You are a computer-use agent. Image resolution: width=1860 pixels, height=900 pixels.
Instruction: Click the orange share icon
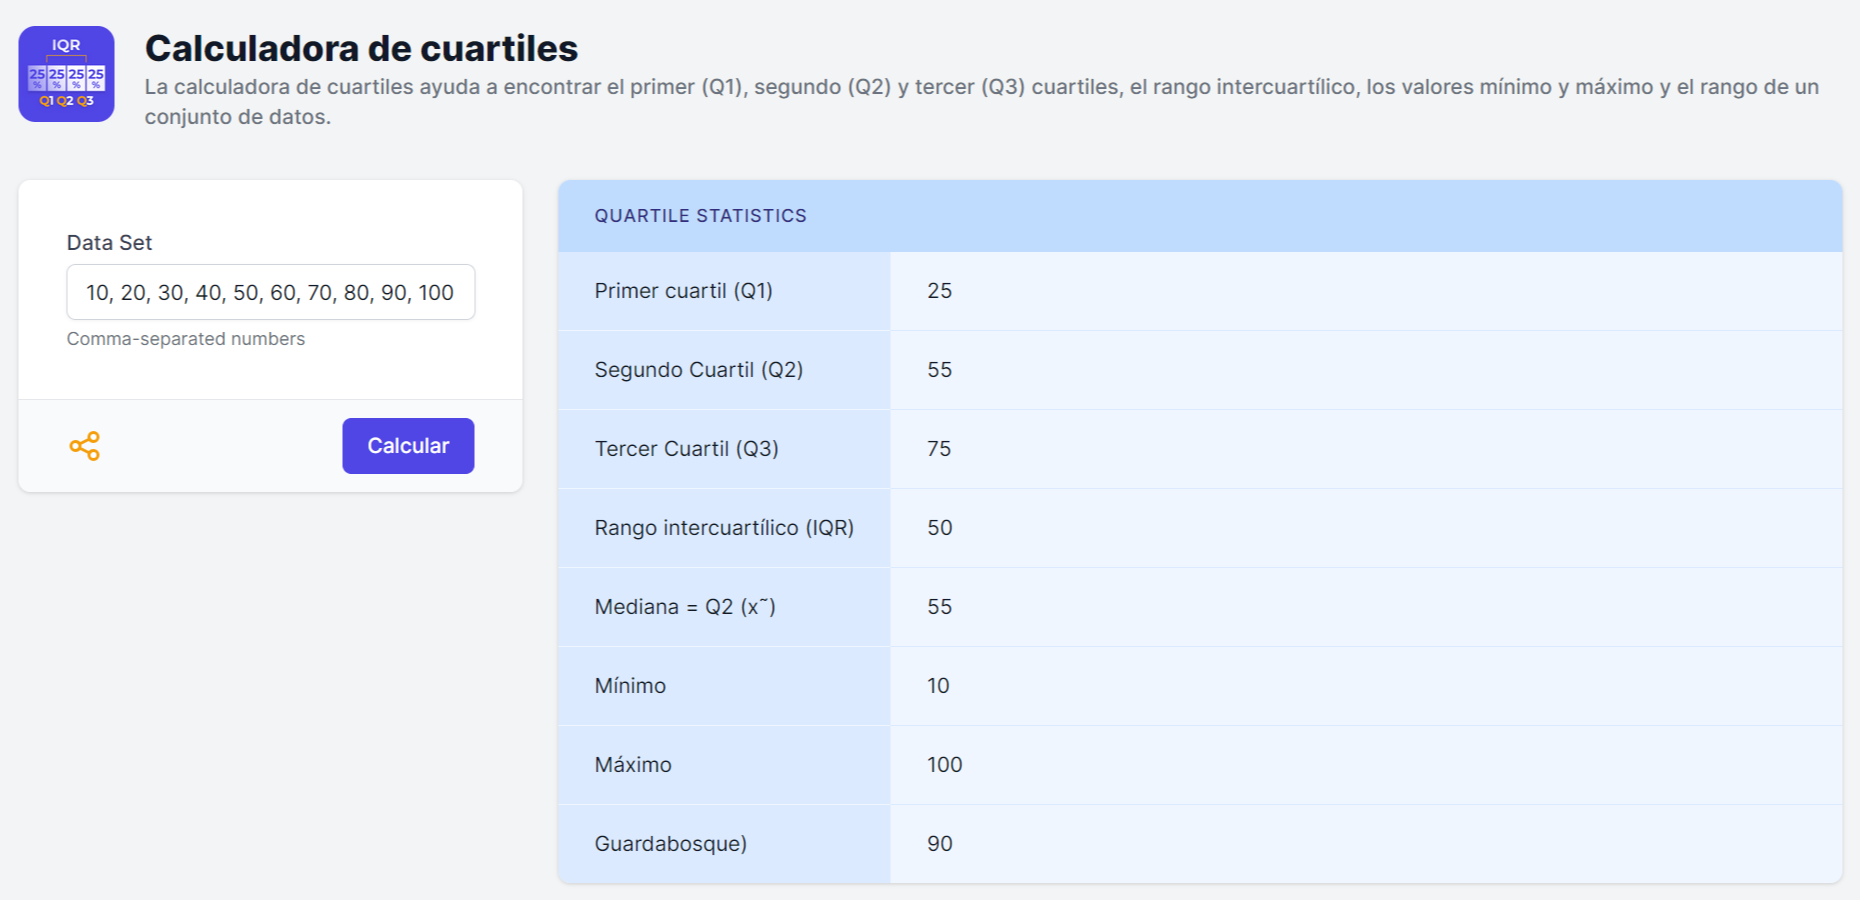[x=85, y=446]
